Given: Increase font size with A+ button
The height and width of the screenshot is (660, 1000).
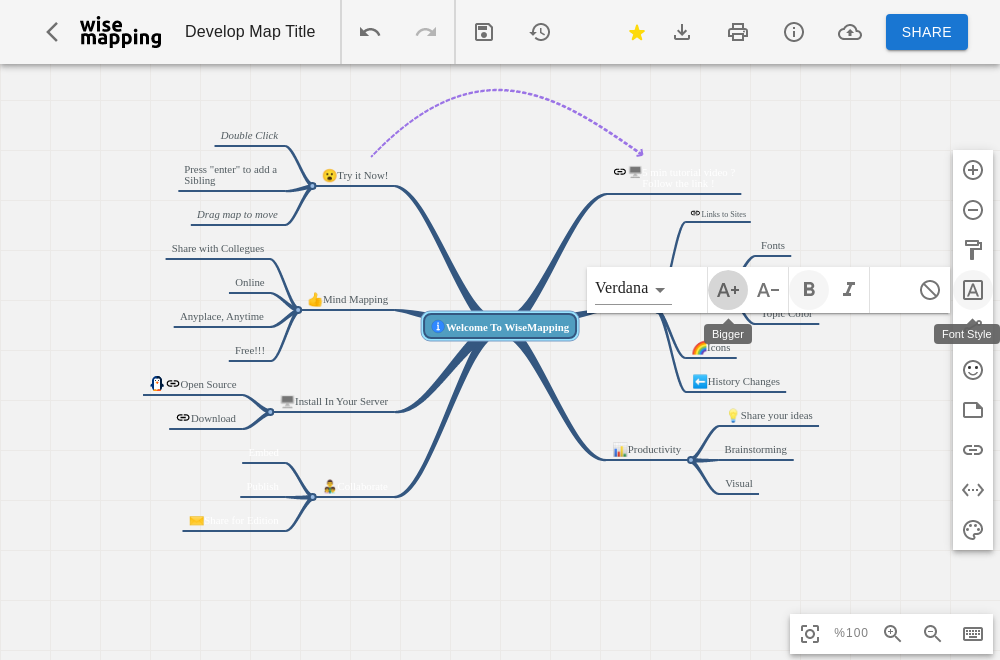Looking at the screenshot, I should coord(728,290).
